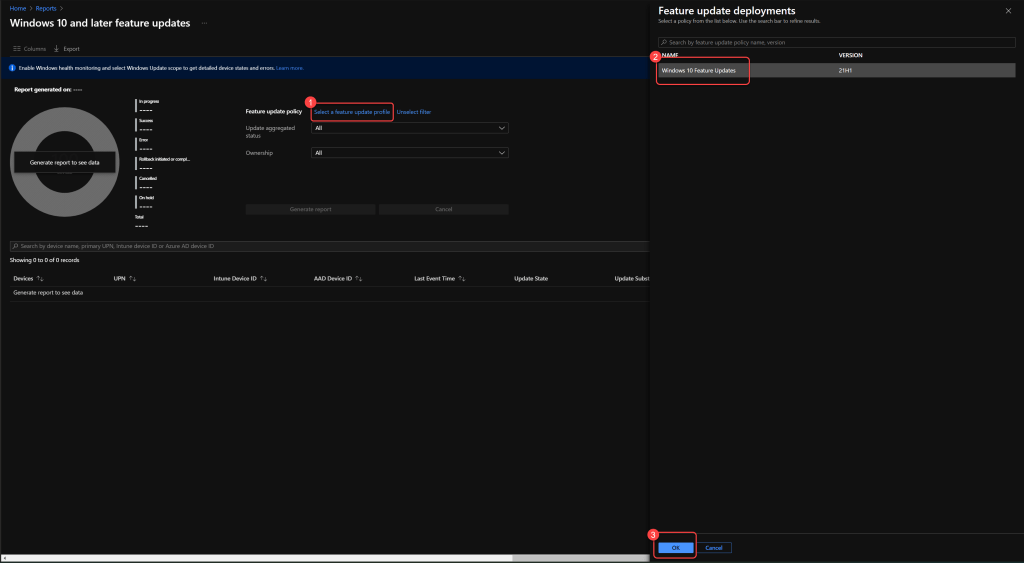
Task: Click the Columns icon in the toolbar
Action: (17, 48)
